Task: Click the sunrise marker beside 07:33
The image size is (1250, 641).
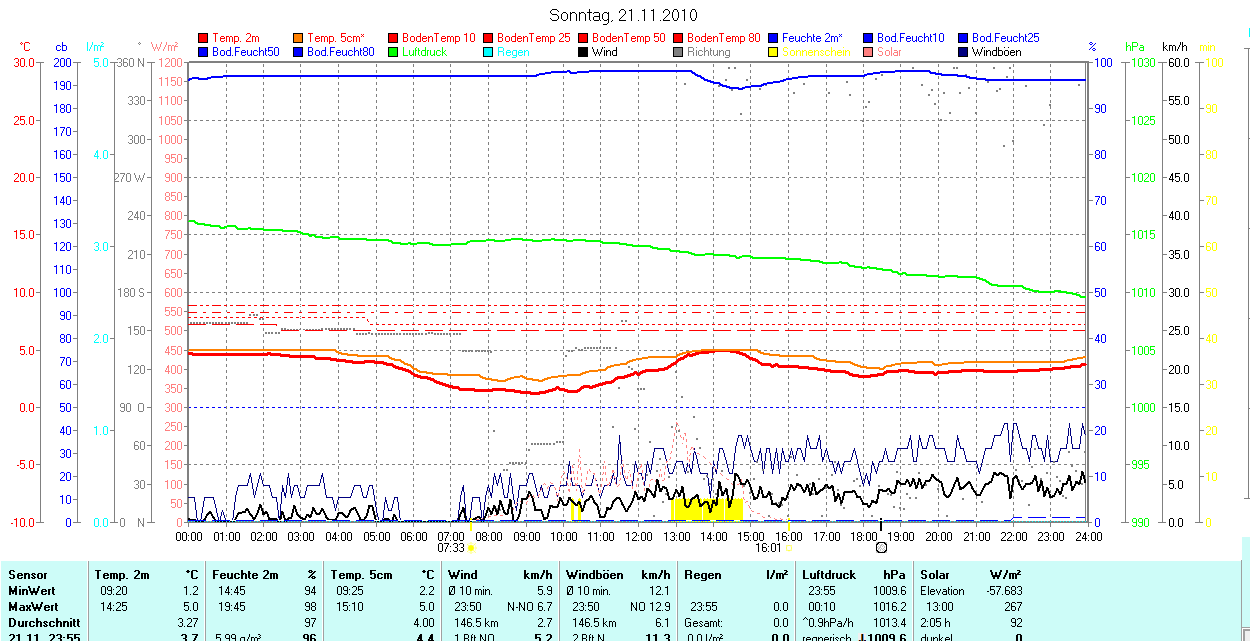Action: coord(471,548)
